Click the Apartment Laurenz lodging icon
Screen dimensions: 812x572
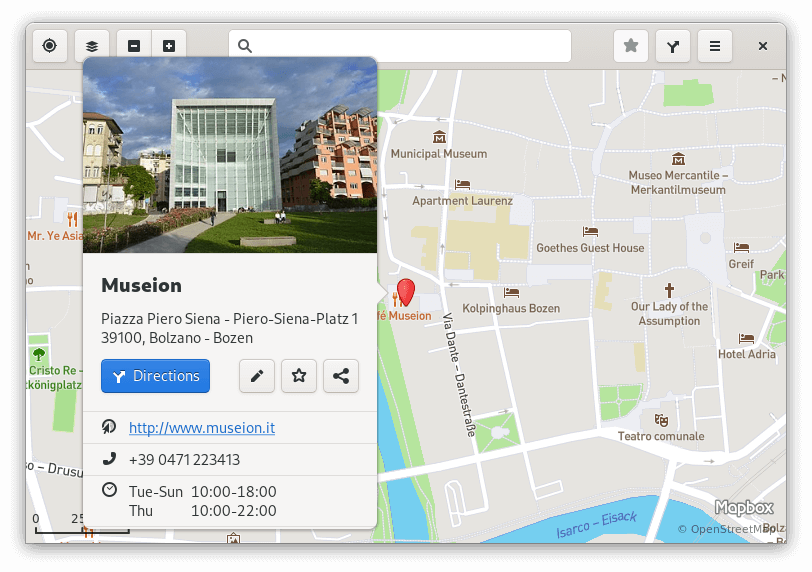click(x=462, y=184)
